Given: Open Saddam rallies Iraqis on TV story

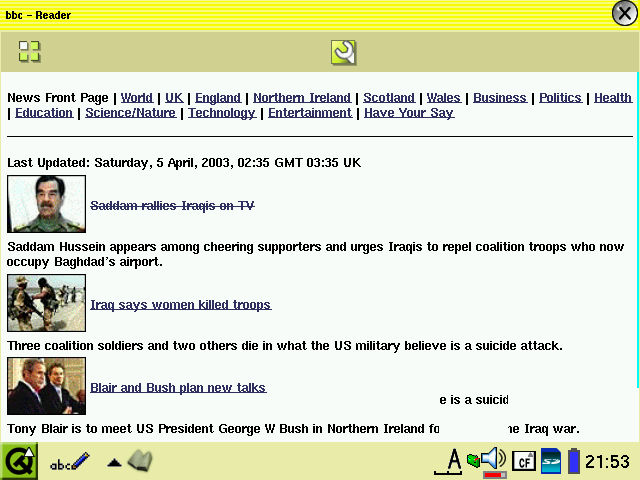Looking at the screenshot, I should [172, 205].
